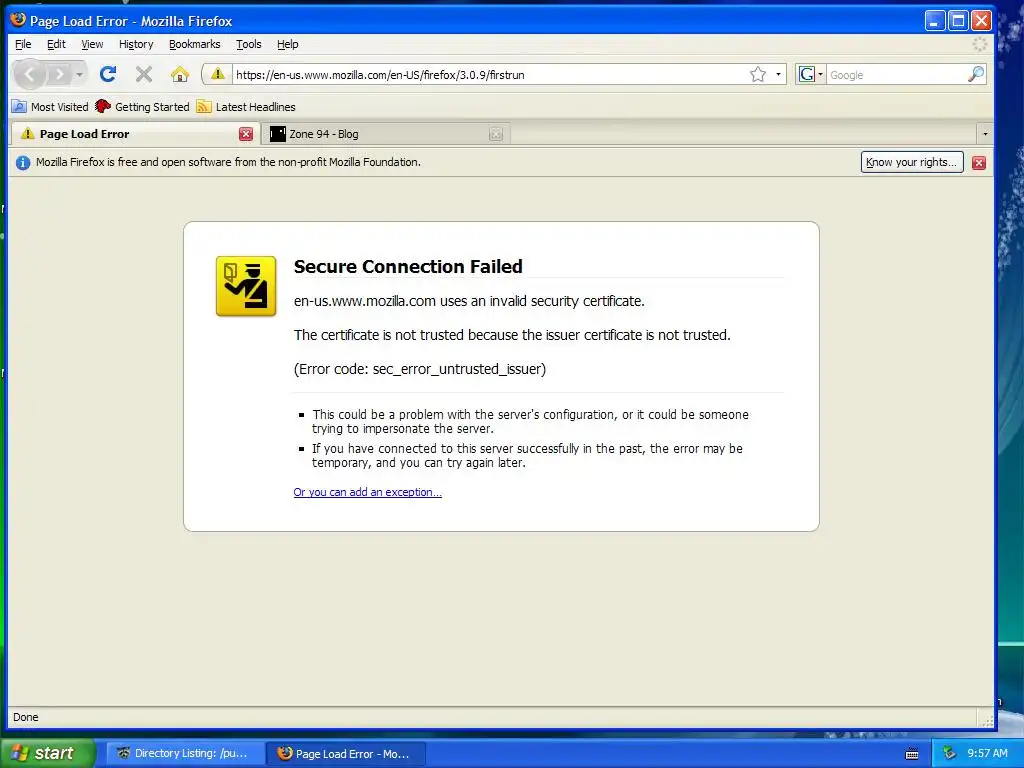Click the Back navigation arrow
1024x768 pixels.
29,74
